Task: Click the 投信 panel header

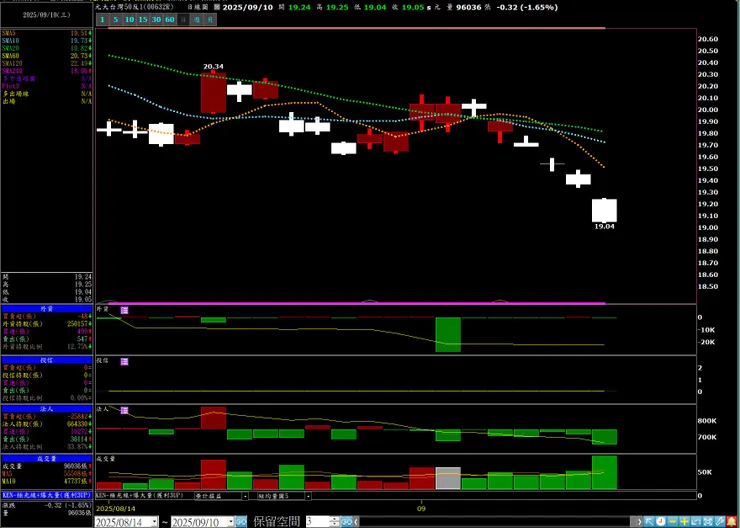Action: point(46,360)
